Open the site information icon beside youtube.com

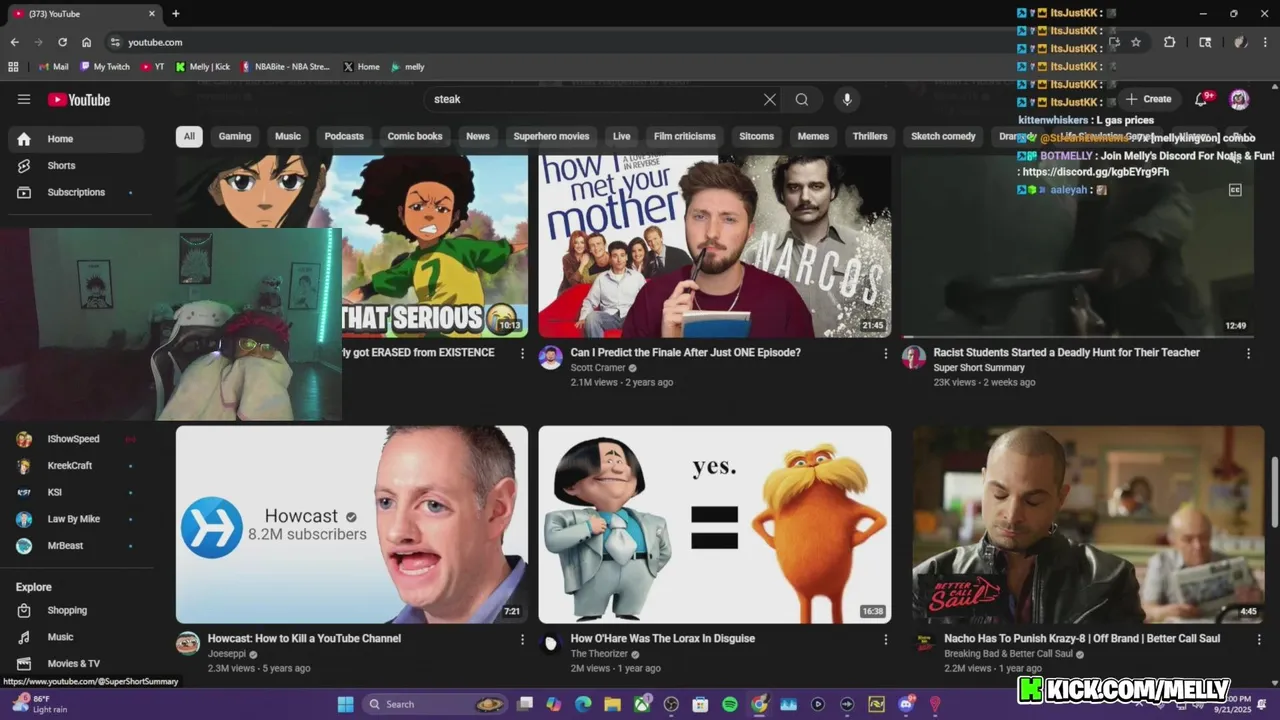pos(115,42)
